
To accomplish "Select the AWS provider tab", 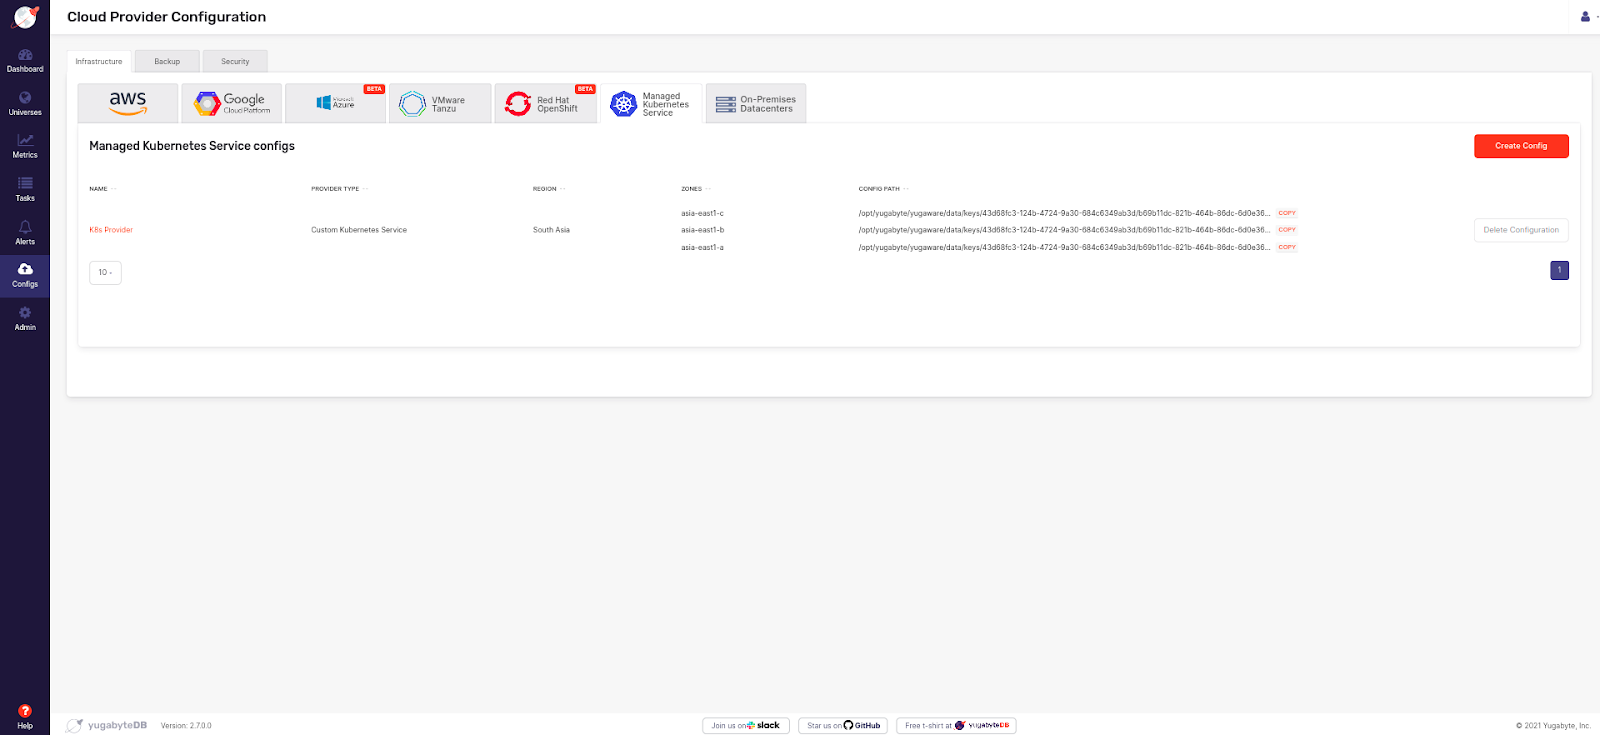I will point(128,103).
